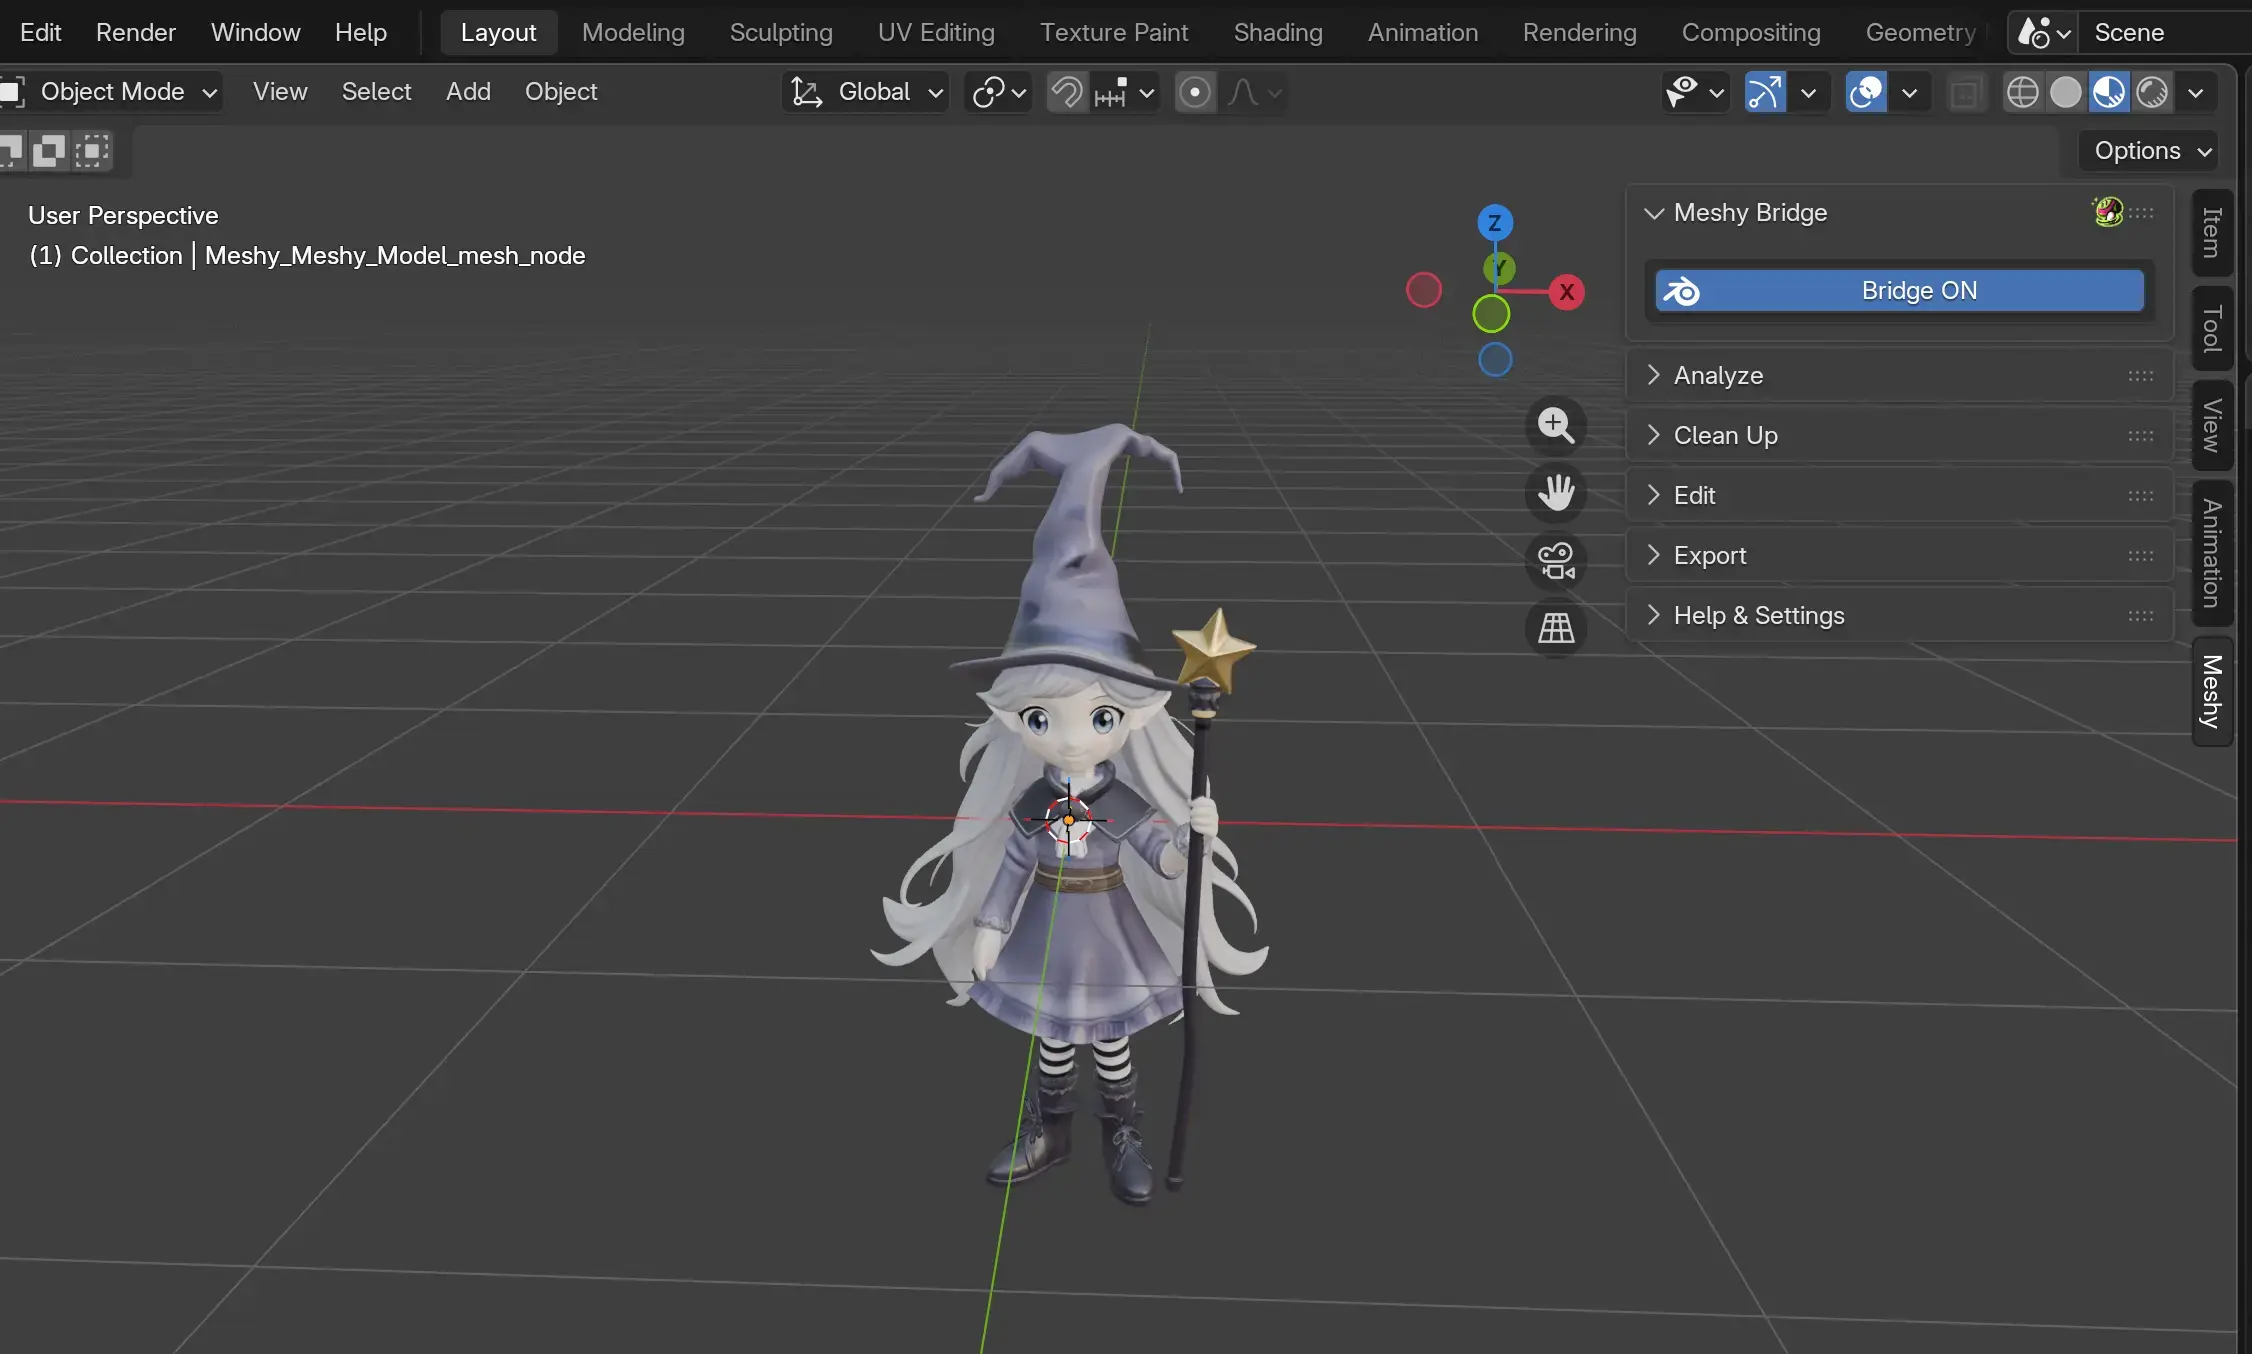Open the scene browse icon dropdown
The height and width of the screenshot is (1354, 2252).
click(x=2043, y=33)
